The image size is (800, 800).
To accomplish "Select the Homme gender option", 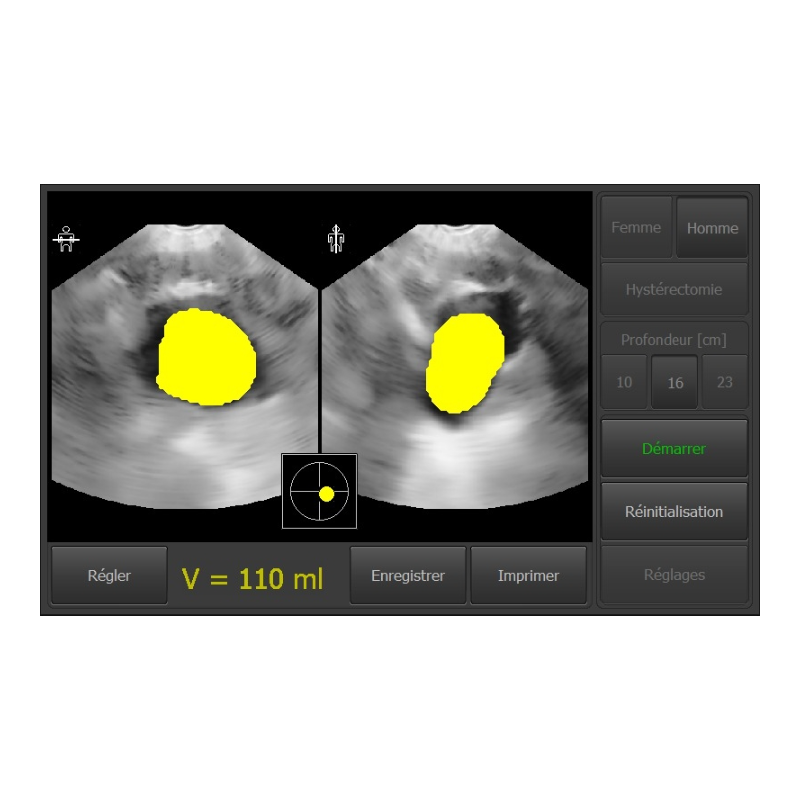I will [712, 228].
